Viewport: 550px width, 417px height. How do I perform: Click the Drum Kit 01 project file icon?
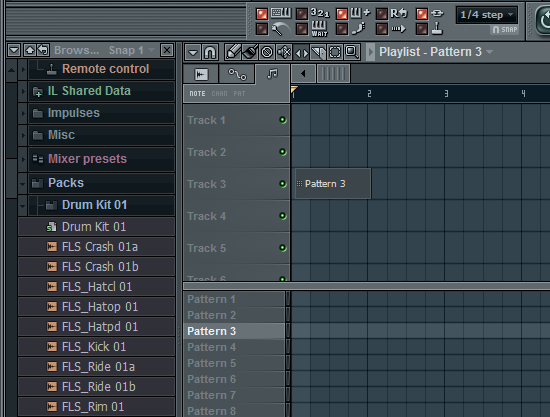tap(52, 227)
